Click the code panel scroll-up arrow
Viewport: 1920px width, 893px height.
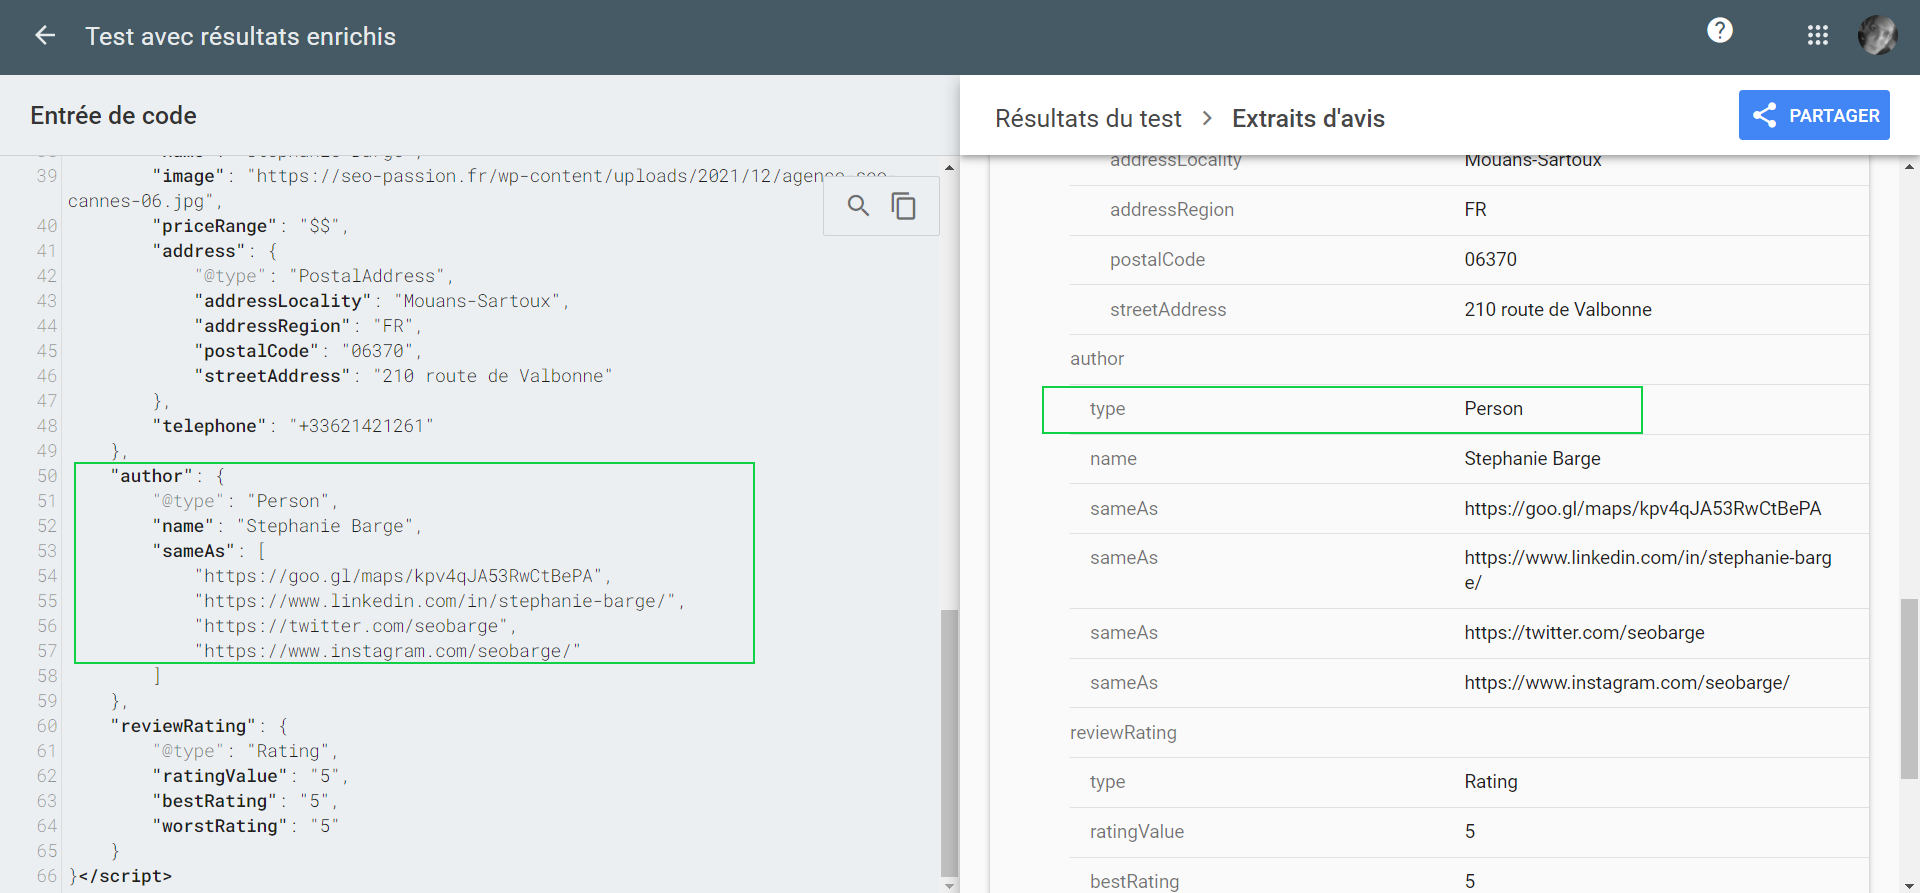coord(949,167)
